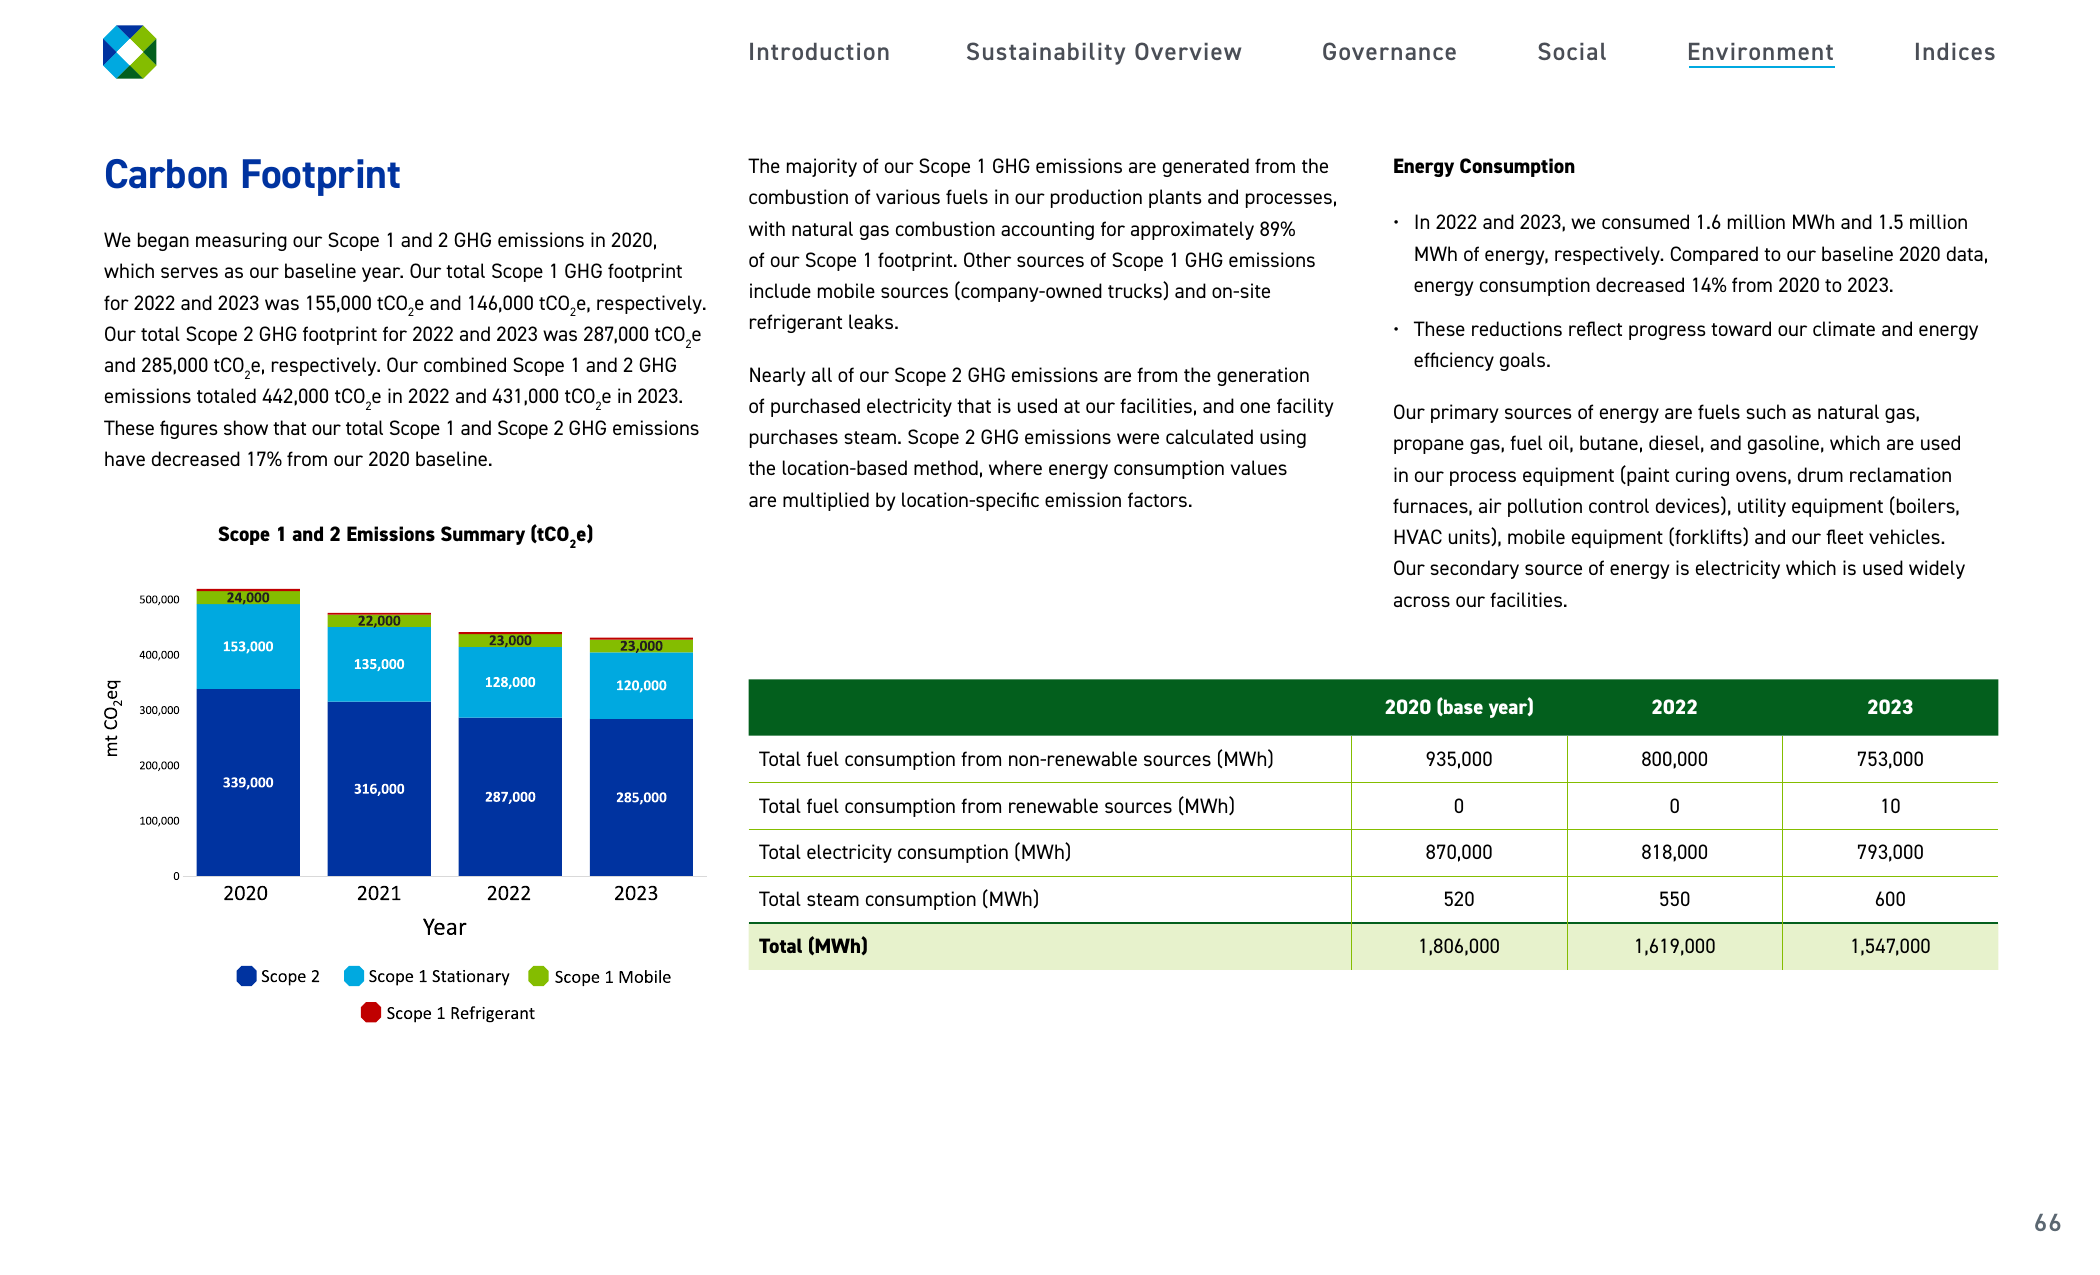The height and width of the screenshot is (1275, 2100).
Task: Go to Sustainability Overview tab
Action: tap(1104, 52)
